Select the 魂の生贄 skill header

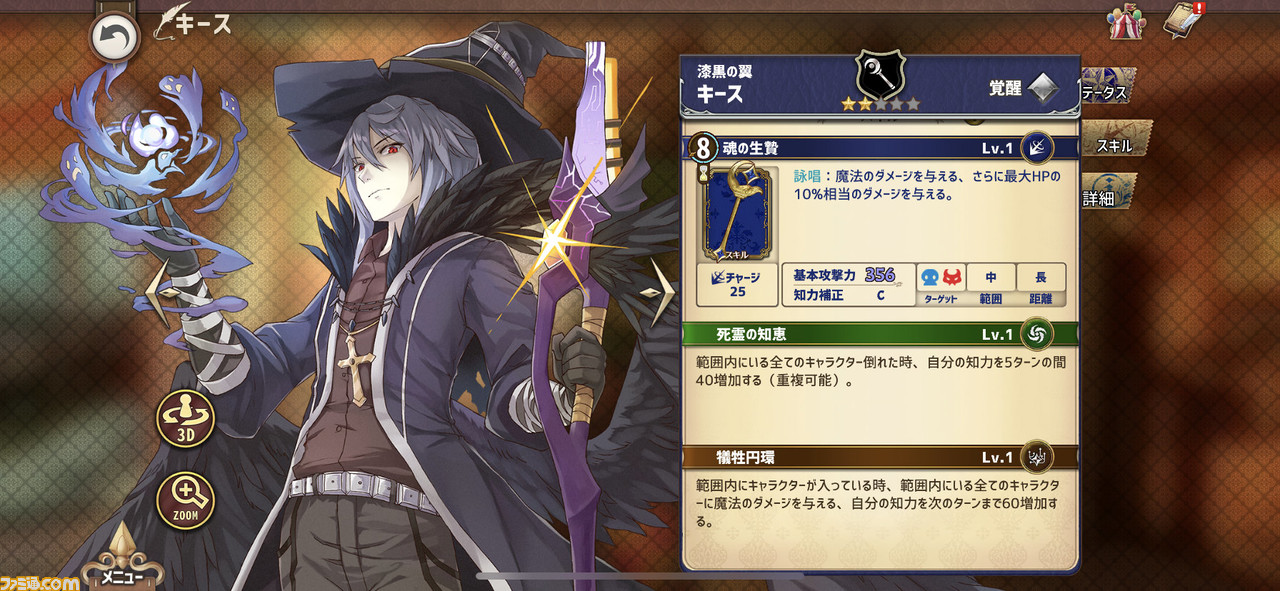pyautogui.click(x=881, y=148)
